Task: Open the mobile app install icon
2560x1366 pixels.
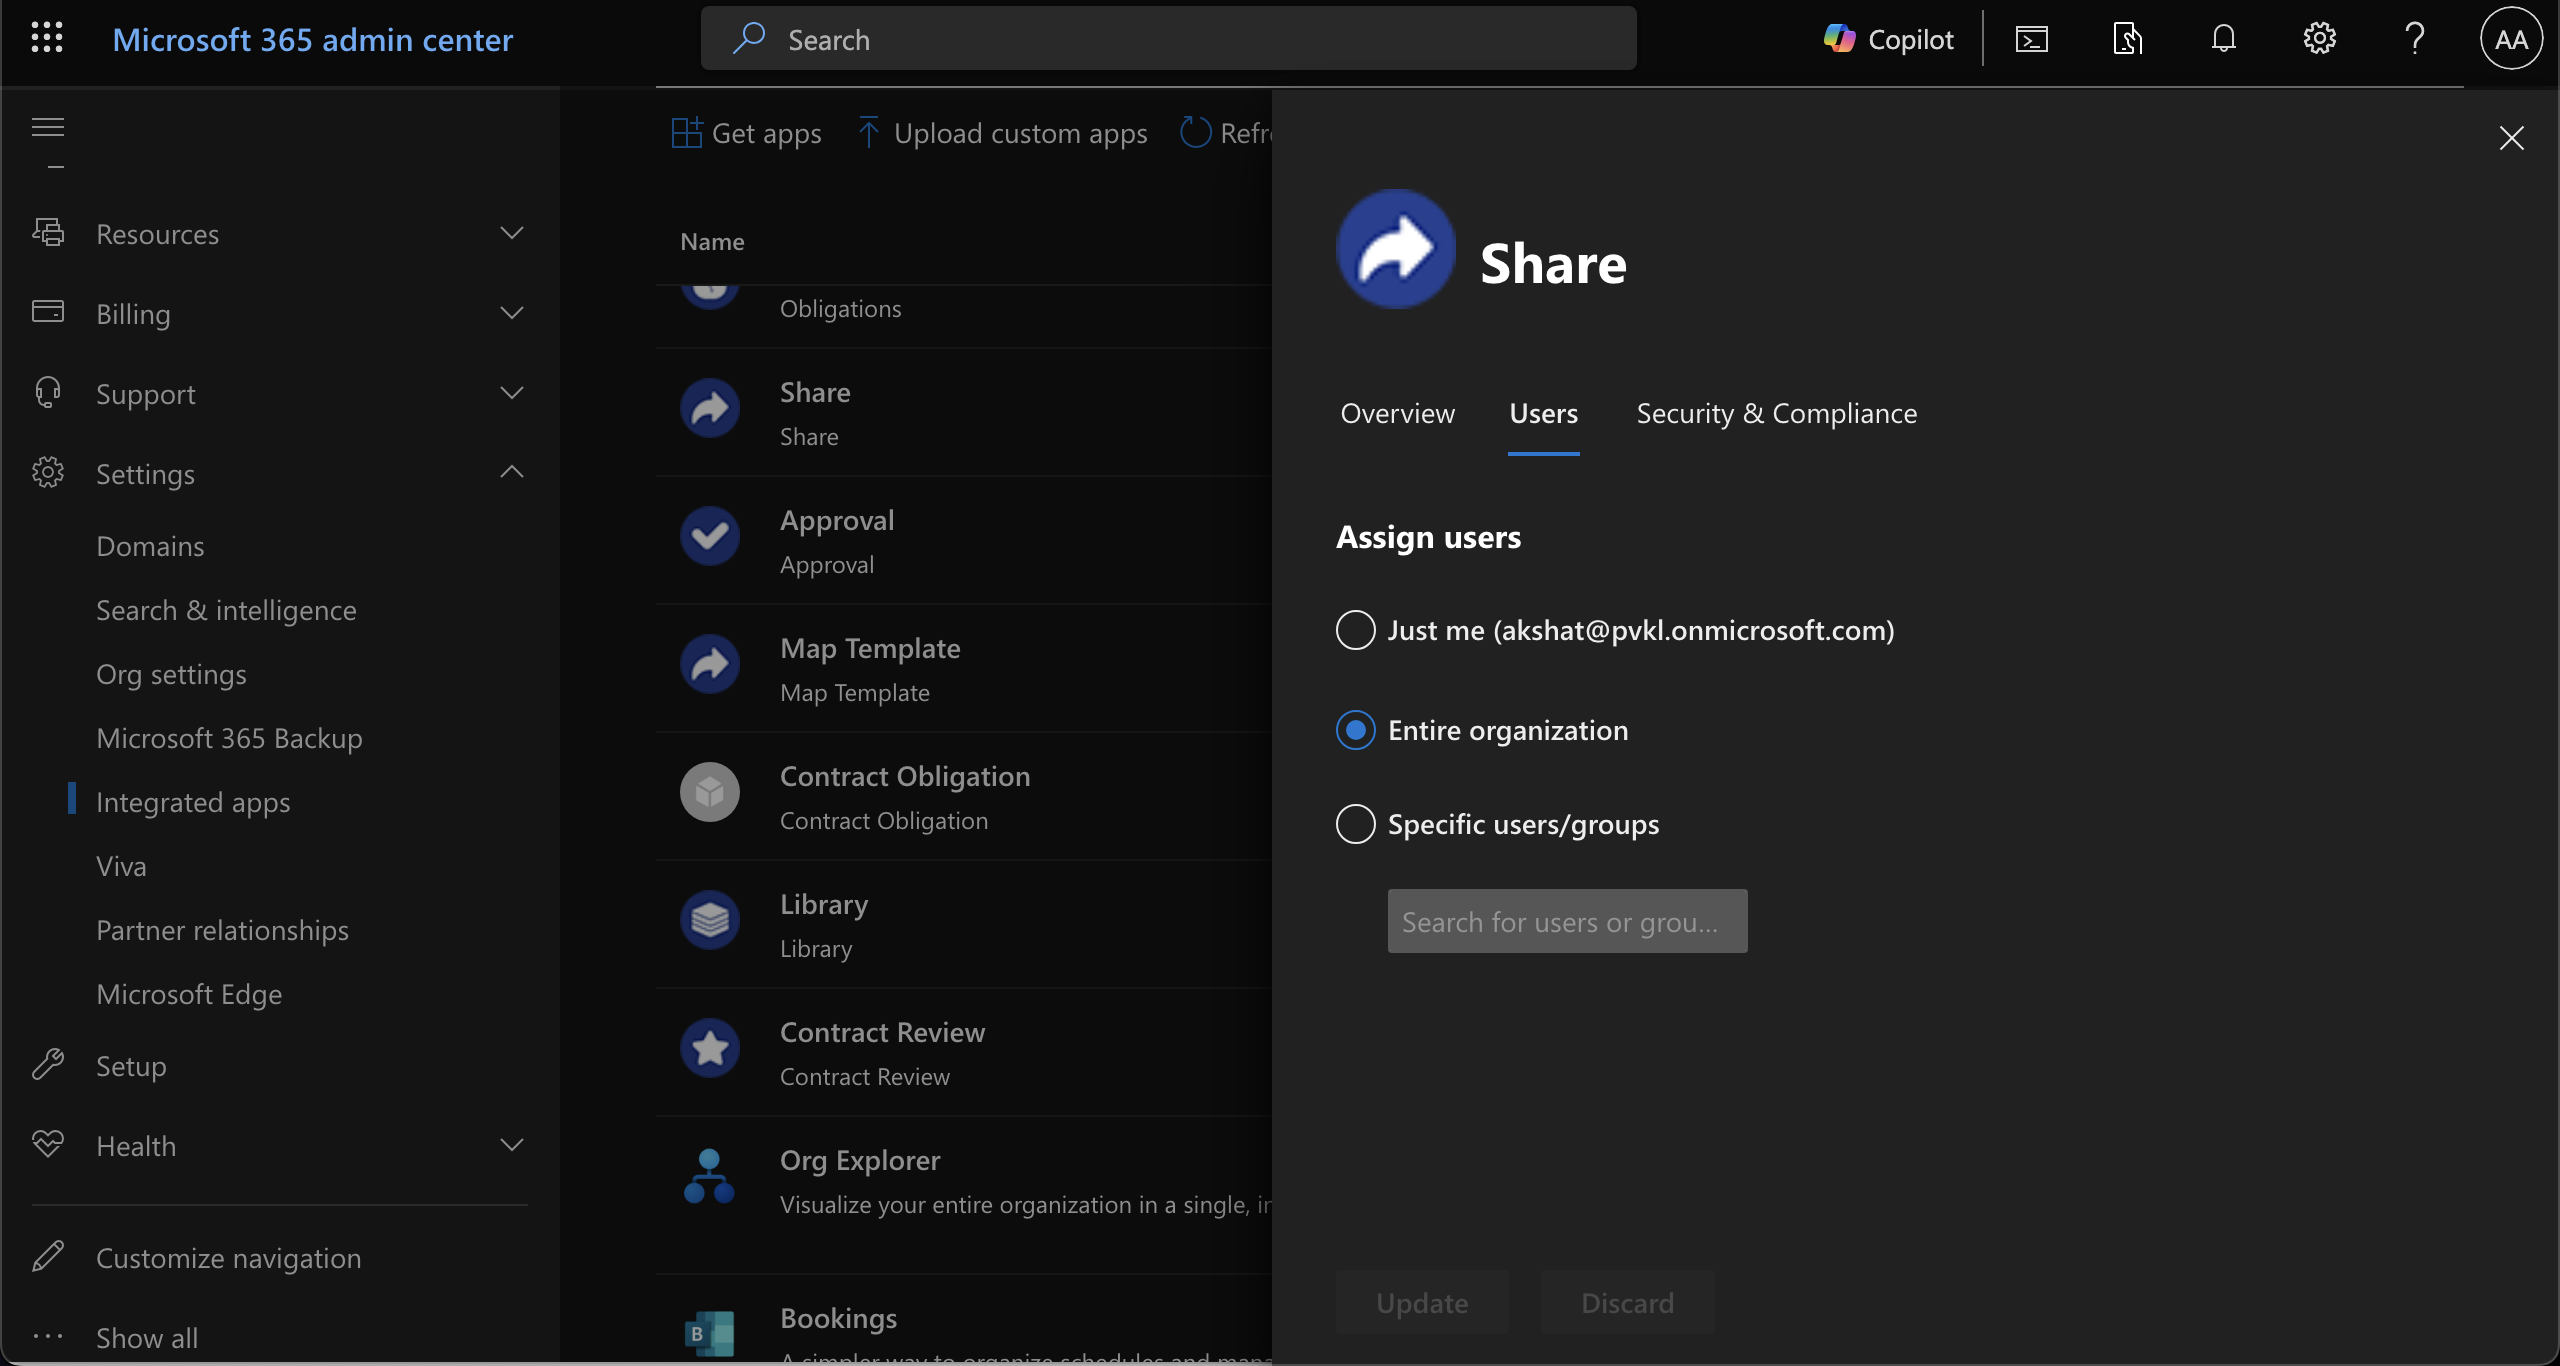Action: 2127,39
